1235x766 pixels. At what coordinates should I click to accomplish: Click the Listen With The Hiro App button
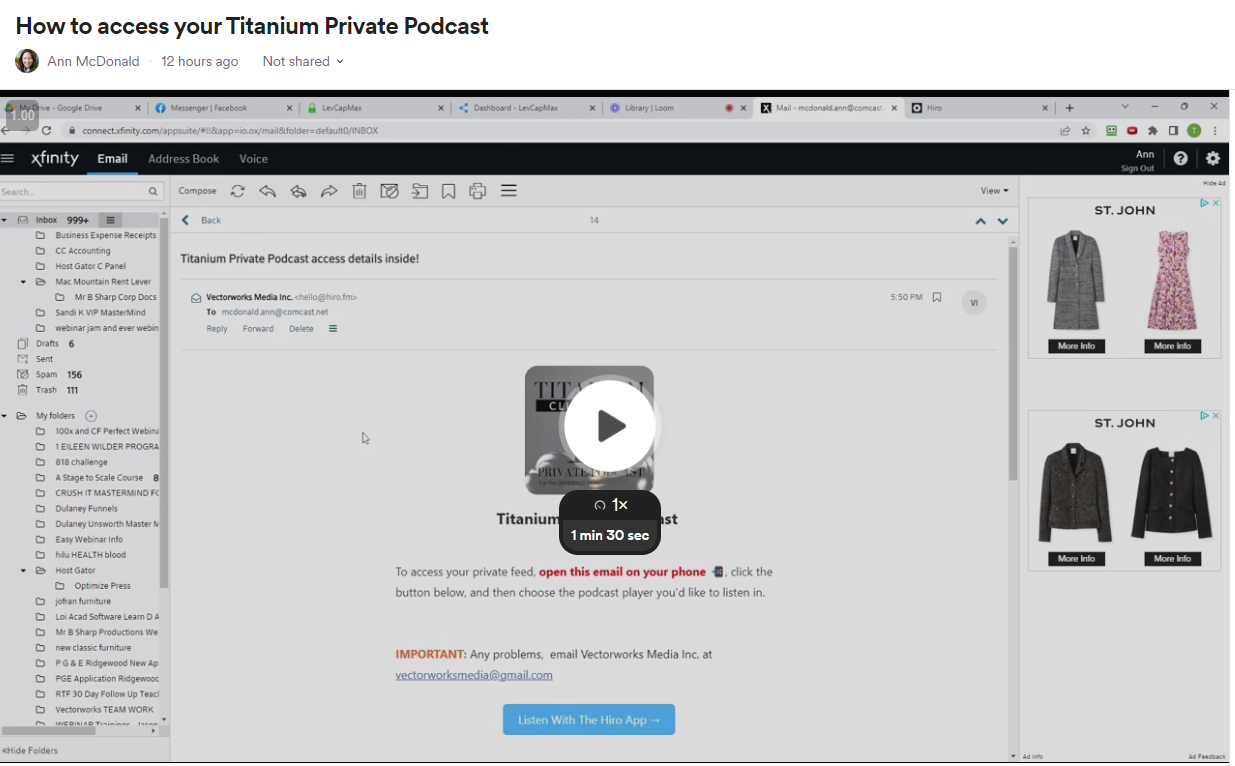(589, 720)
